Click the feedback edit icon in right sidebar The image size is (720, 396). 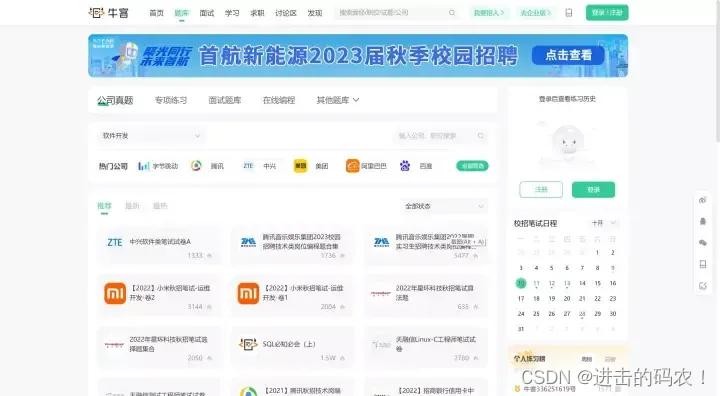[x=703, y=286]
